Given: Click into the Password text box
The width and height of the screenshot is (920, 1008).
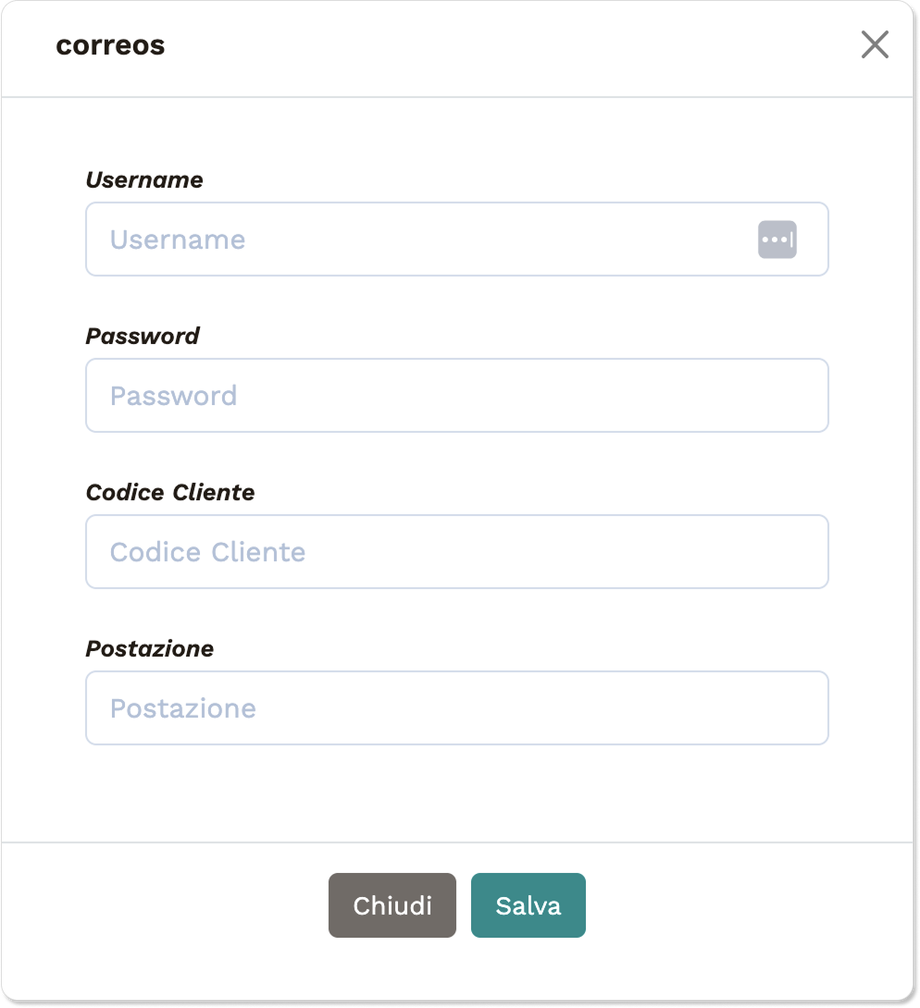Looking at the screenshot, I should [457, 396].
